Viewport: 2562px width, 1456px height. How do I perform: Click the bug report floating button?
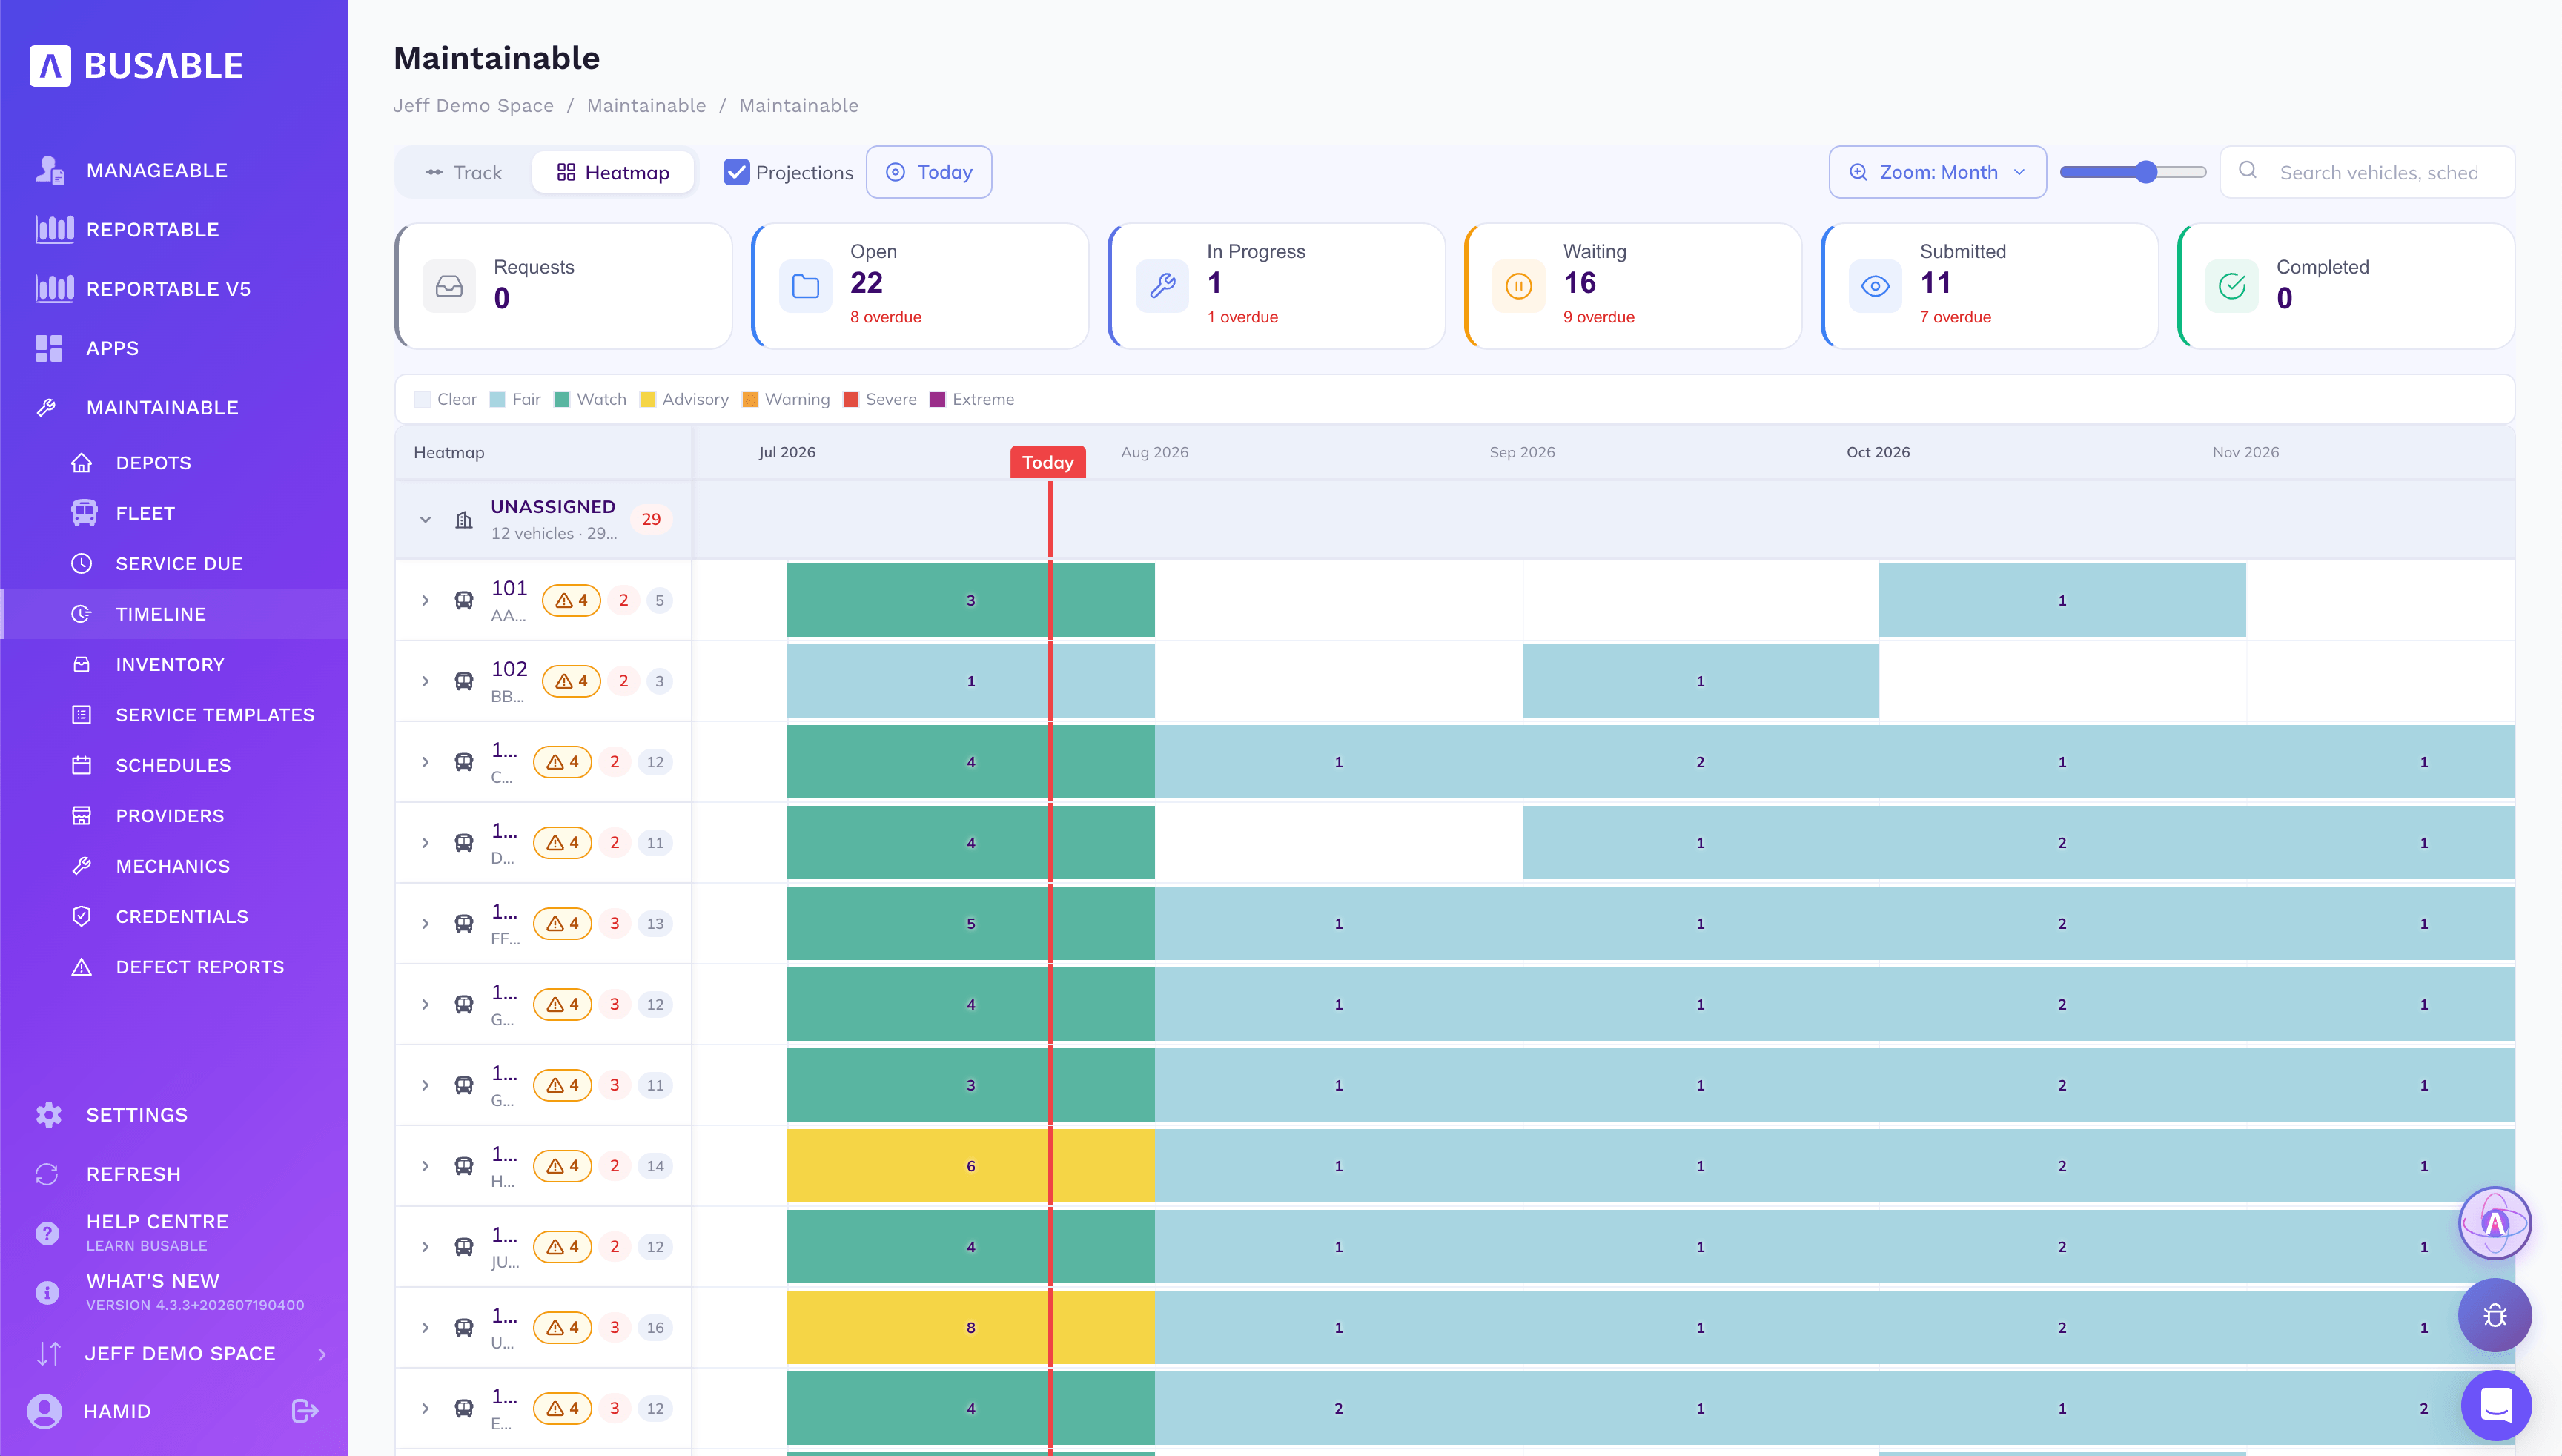coord(2495,1315)
